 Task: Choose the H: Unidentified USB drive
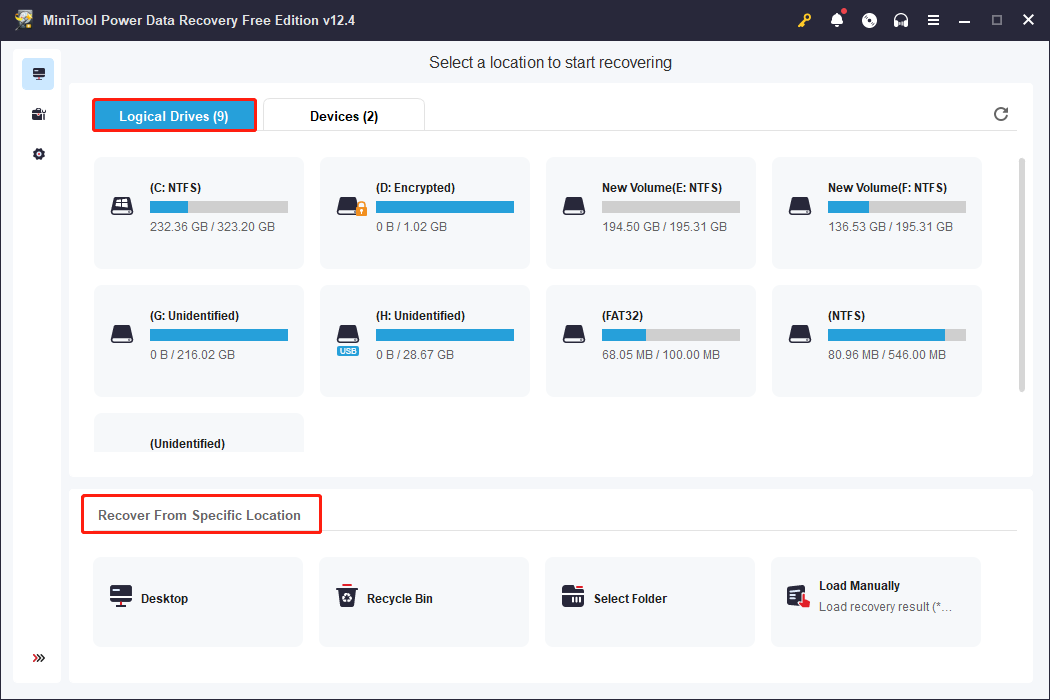[425, 340]
